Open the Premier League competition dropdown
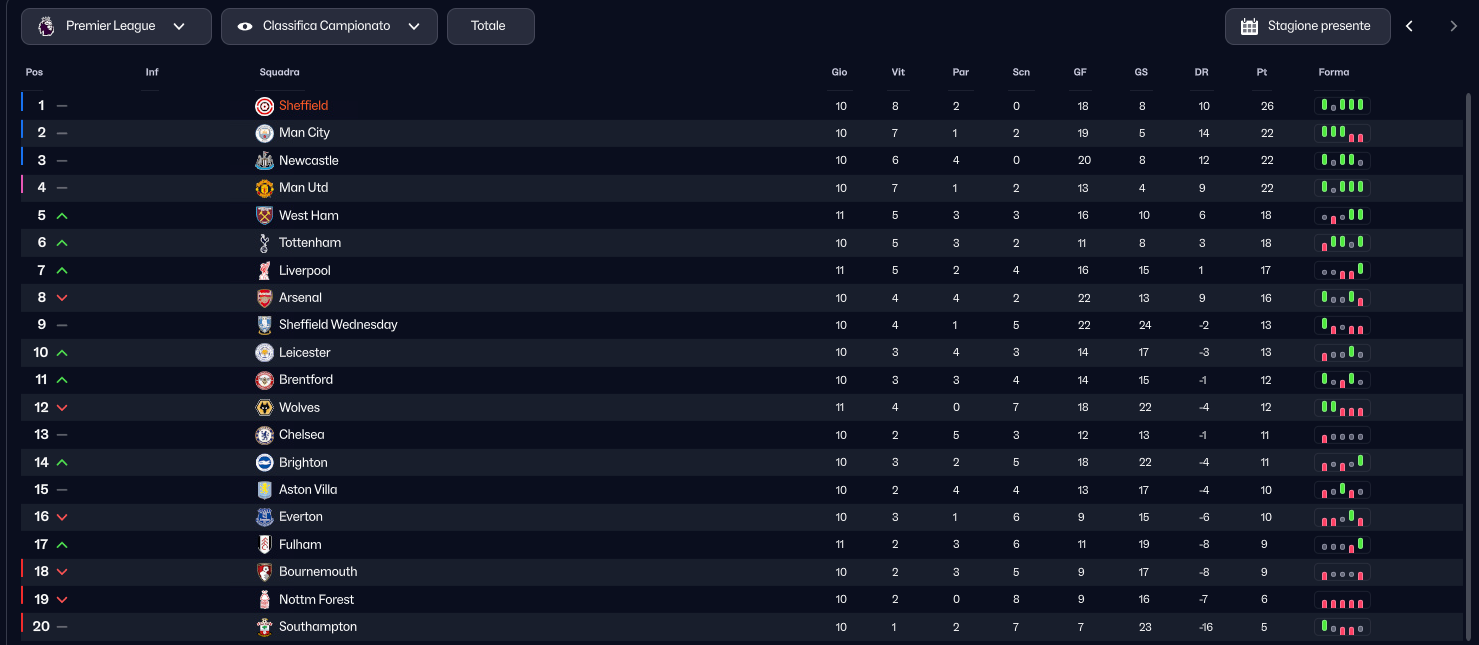Screen dimensions: 1479x645 coord(116,27)
